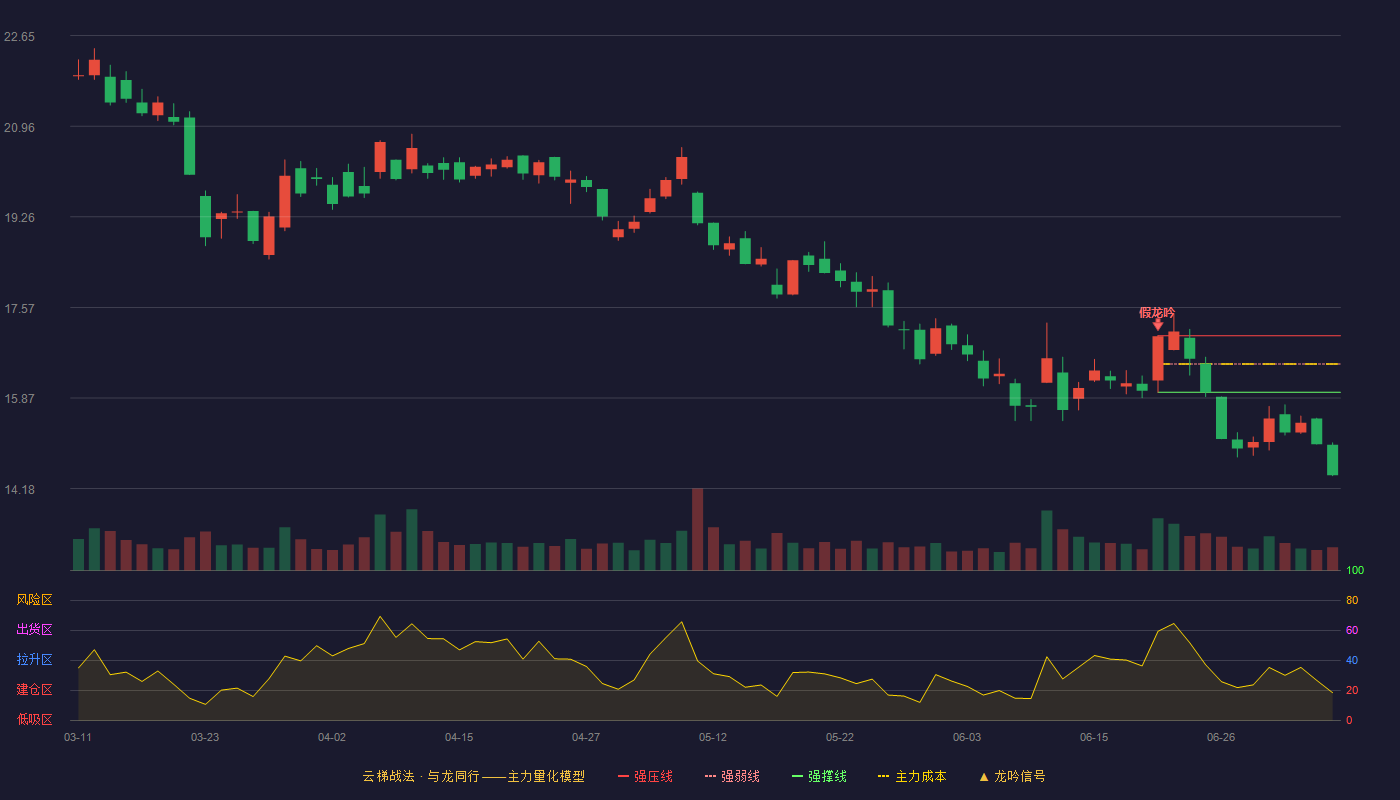Click the 22.65 price axis label
Viewport: 1400px width, 800px height.
[19, 37]
